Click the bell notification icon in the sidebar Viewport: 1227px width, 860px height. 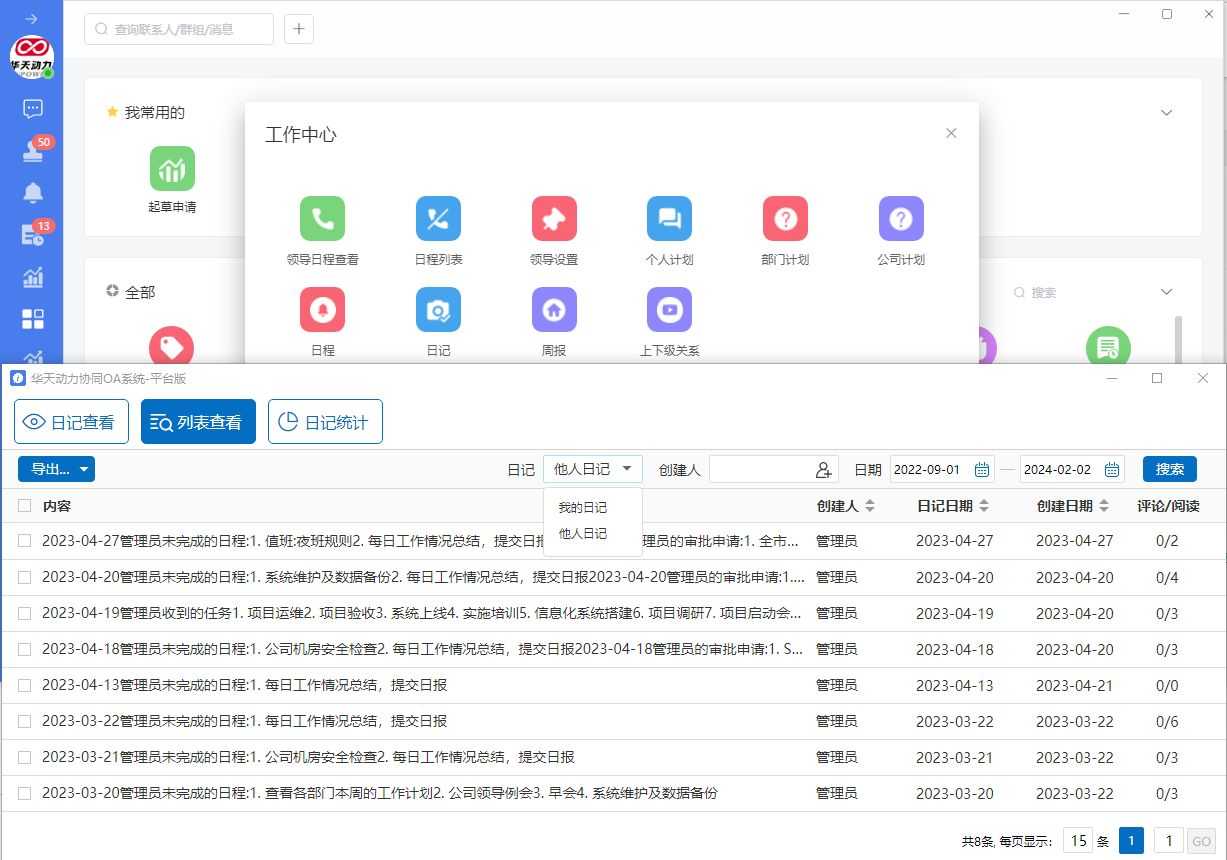click(33, 192)
